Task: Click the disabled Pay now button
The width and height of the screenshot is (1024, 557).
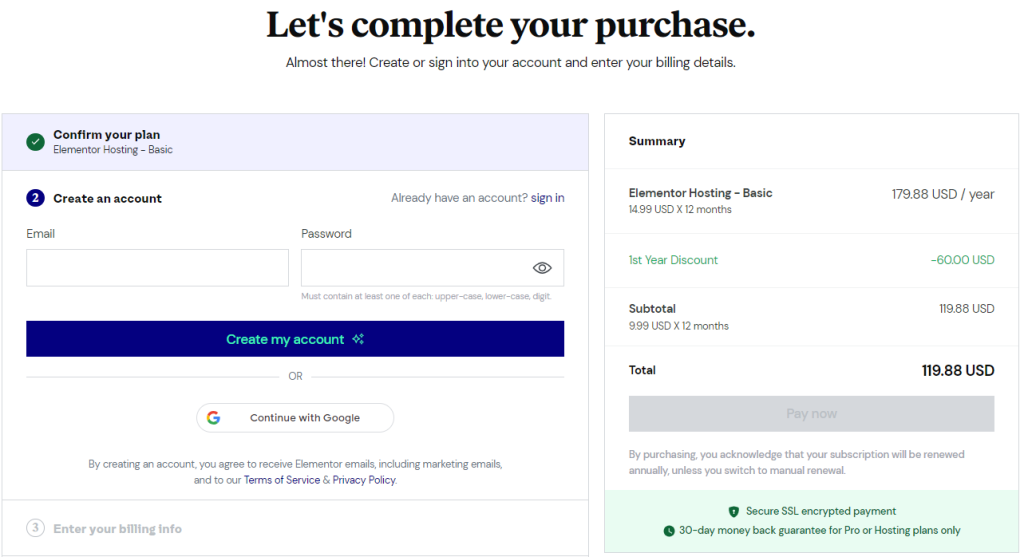Action: pos(811,413)
